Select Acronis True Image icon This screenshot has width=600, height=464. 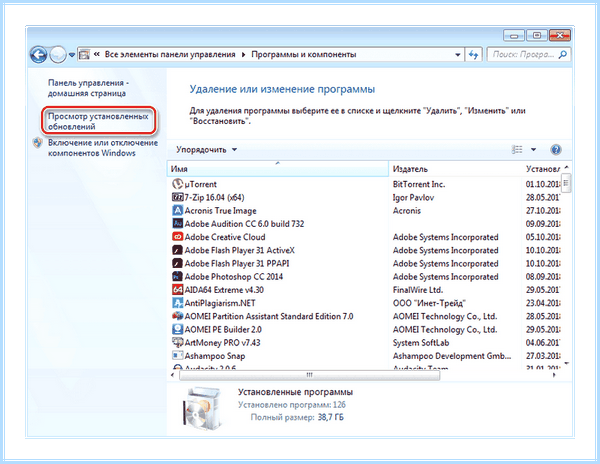pyautogui.click(x=177, y=210)
